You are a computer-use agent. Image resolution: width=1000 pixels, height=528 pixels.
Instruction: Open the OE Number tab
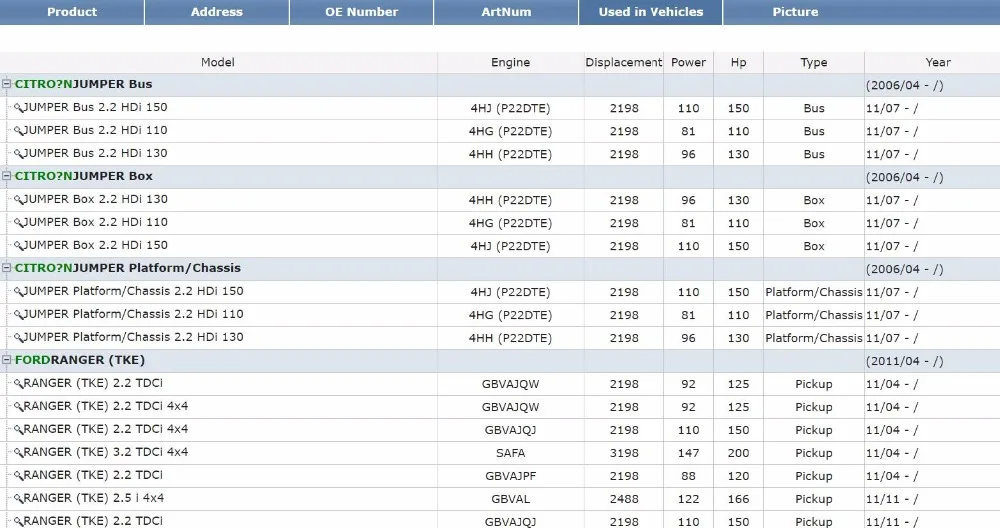362,12
